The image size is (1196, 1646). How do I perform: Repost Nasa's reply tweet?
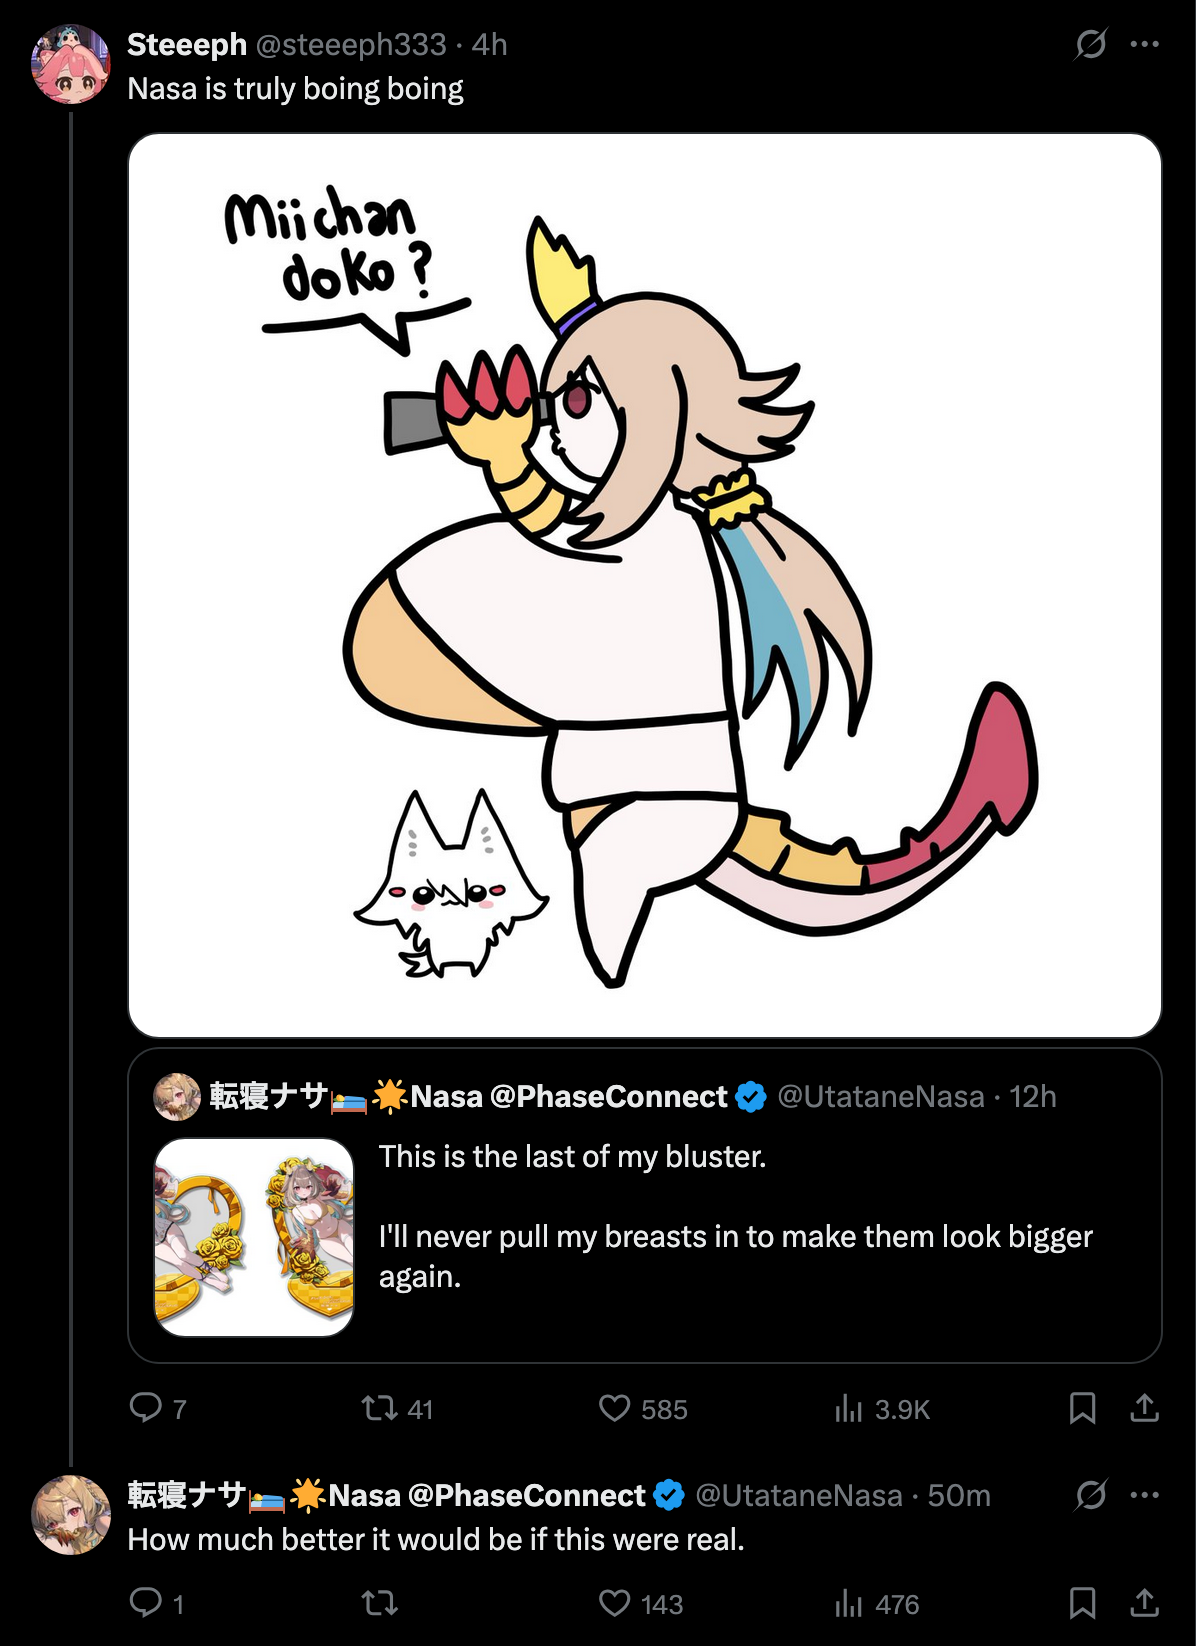click(380, 1603)
